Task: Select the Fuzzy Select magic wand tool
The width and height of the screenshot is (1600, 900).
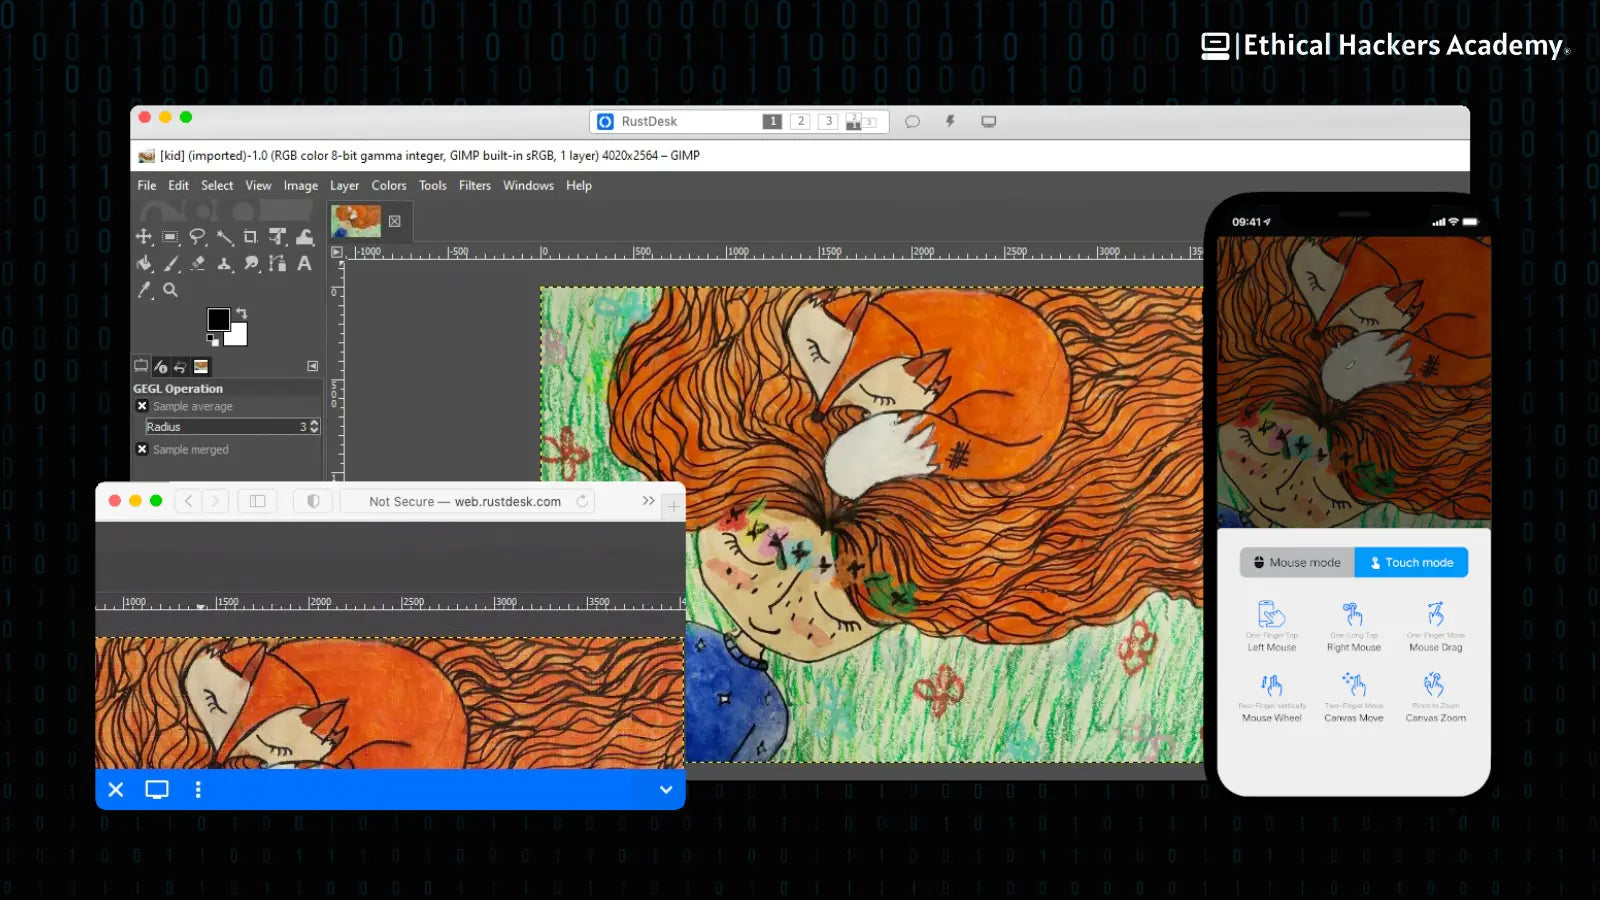Action: coord(224,237)
